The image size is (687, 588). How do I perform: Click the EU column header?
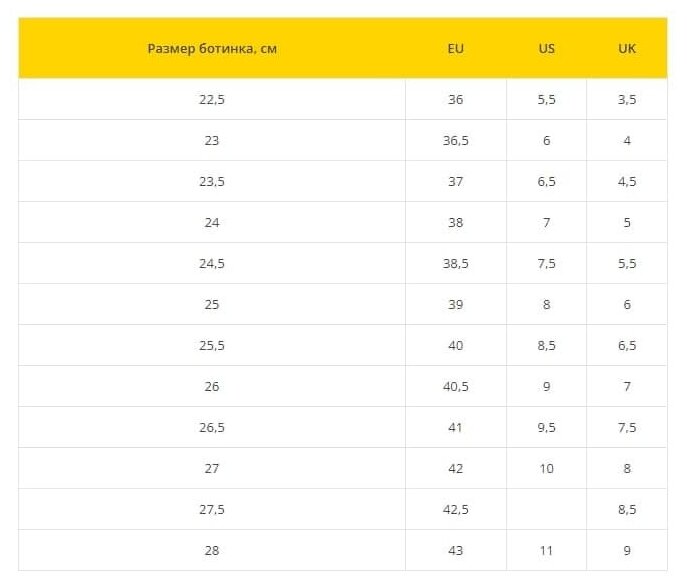click(456, 48)
